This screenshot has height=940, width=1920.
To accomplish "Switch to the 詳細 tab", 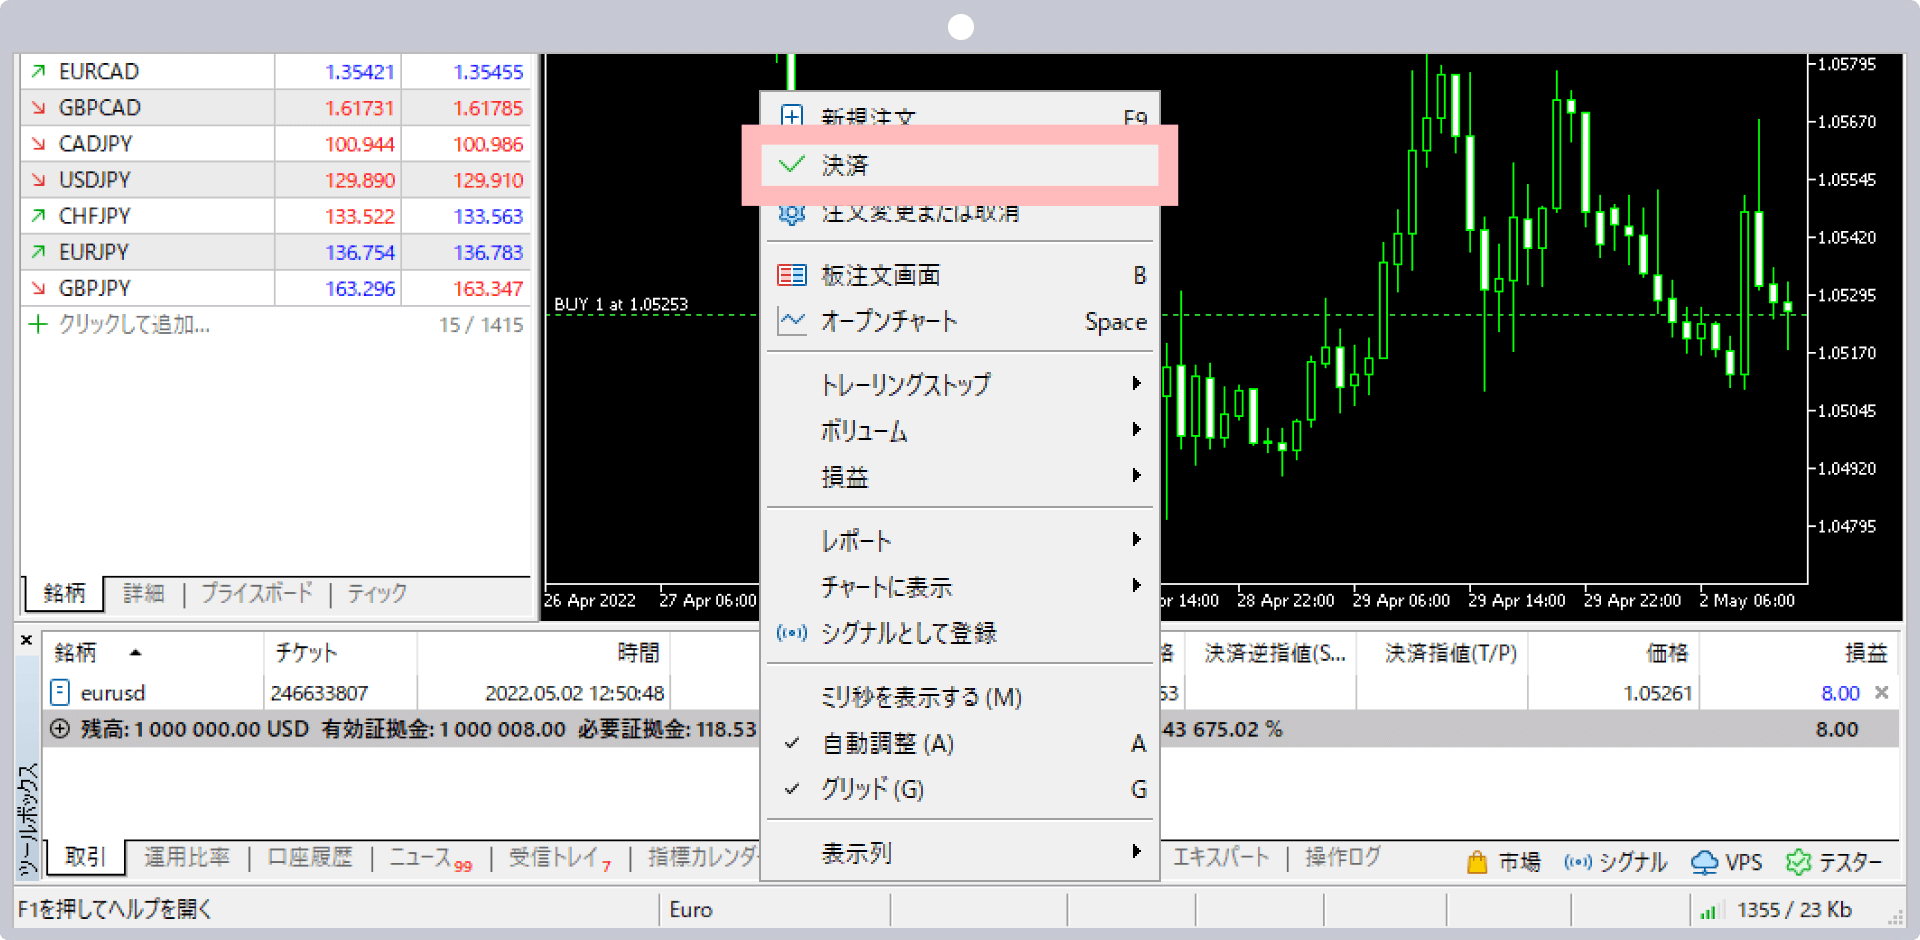I will pyautogui.click(x=143, y=593).
